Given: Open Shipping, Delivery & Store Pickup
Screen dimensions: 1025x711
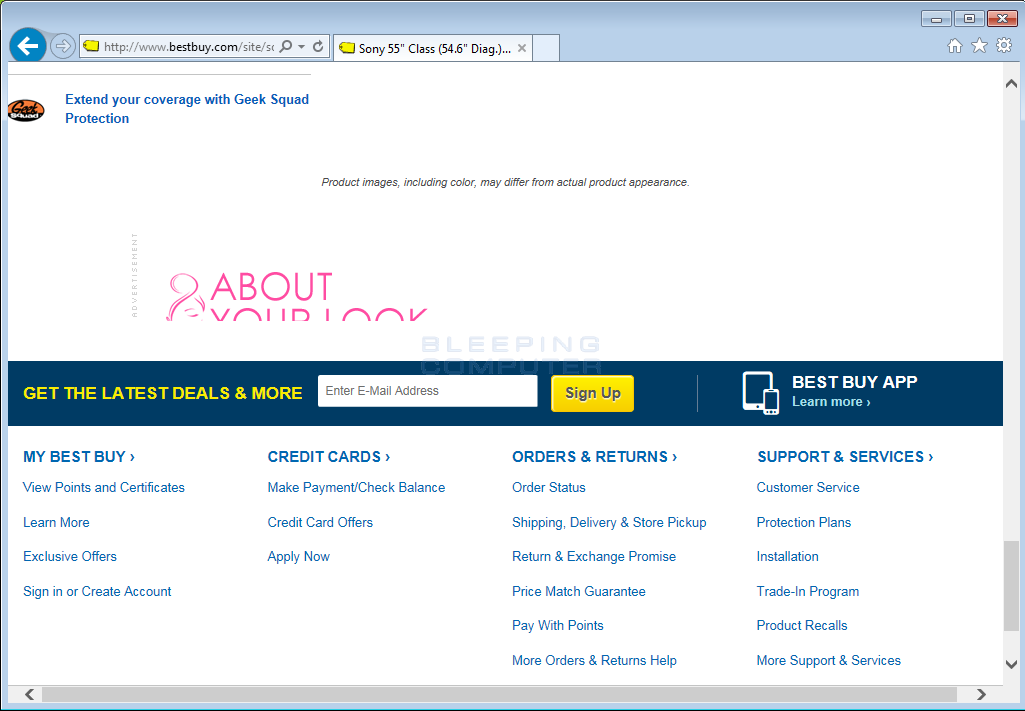Looking at the screenshot, I should pyautogui.click(x=609, y=523).
